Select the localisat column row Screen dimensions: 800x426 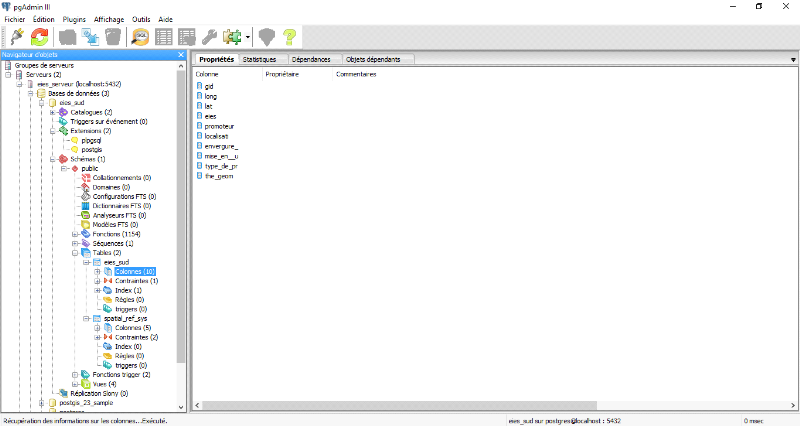pyautogui.click(x=216, y=137)
